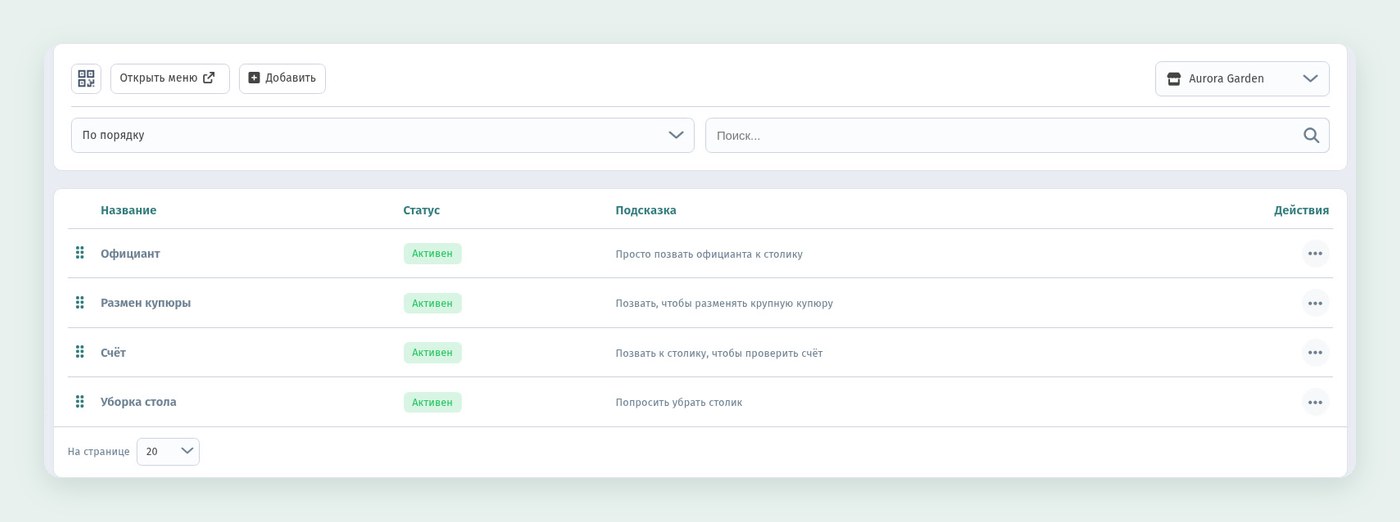
Task: Open actions menu for Размен купюры row
Action: 1315,303
